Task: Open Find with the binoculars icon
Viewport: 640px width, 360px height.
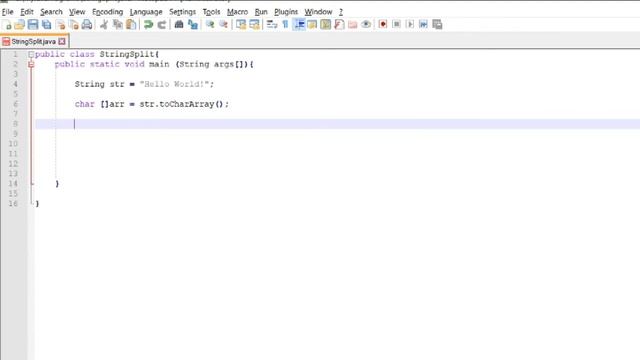Action: tap(179, 24)
